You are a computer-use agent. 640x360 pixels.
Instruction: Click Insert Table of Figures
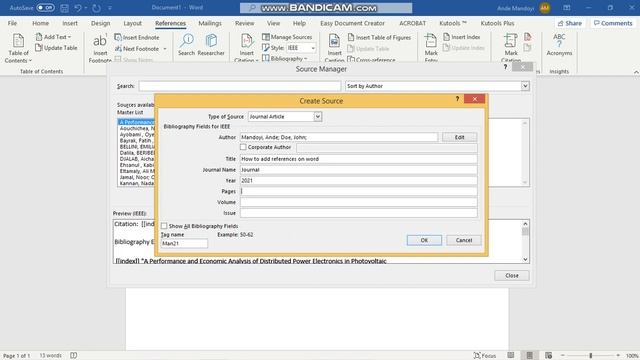(x=379, y=37)
